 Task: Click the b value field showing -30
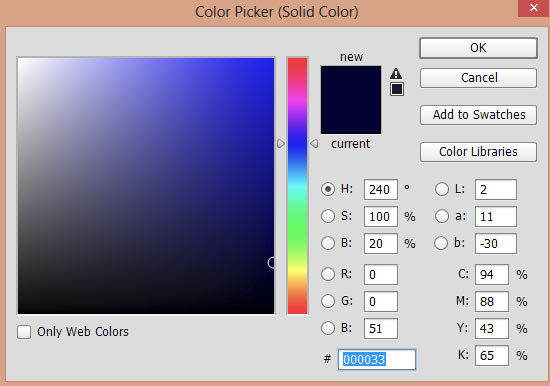click(496, 244)
